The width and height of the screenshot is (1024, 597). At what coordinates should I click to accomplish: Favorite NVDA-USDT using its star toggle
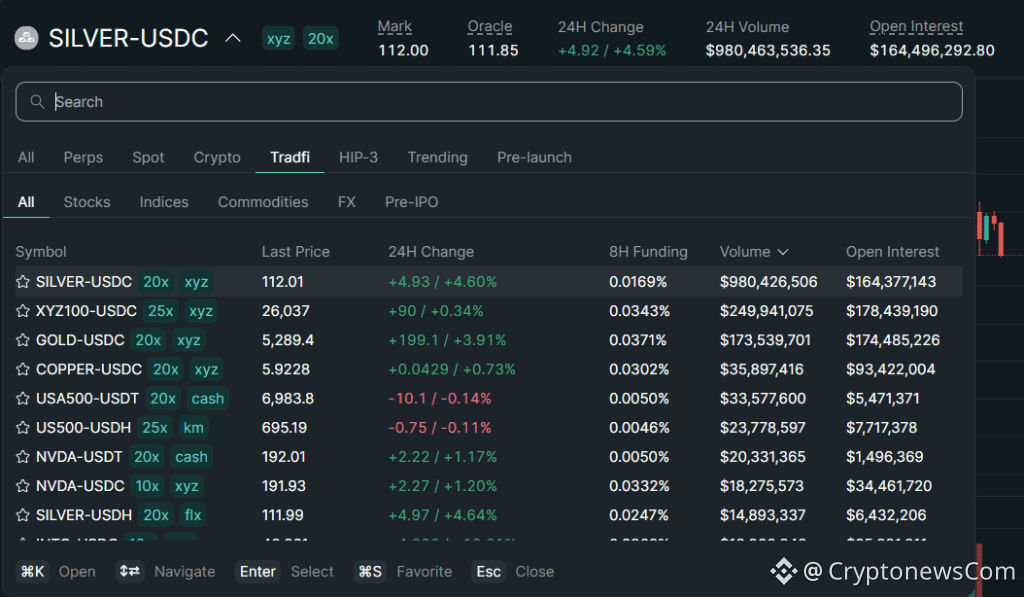[x=21, y=457]
